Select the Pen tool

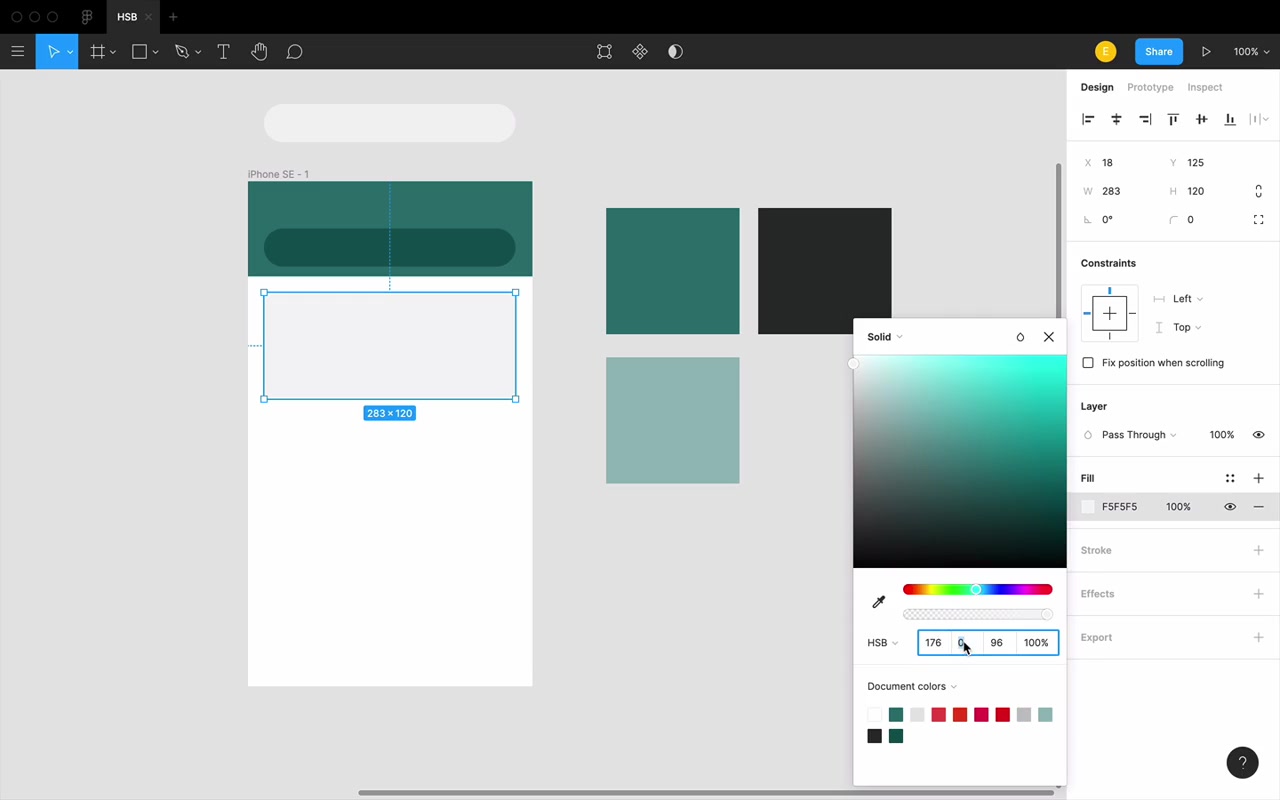(182, 52)
